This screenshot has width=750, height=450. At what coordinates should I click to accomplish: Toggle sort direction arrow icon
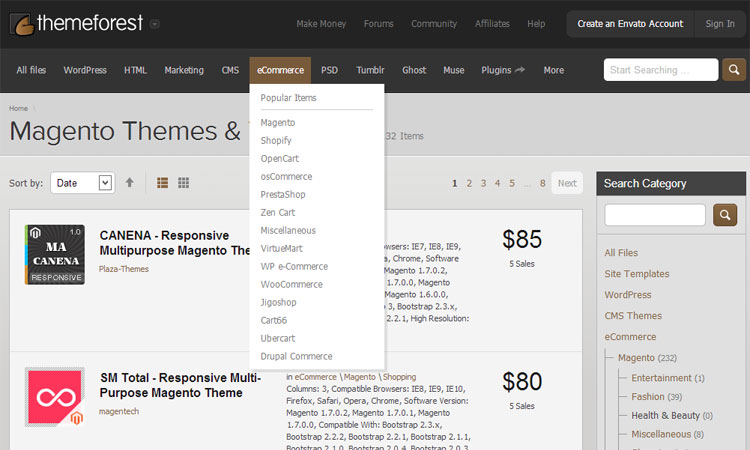point(130,183)
